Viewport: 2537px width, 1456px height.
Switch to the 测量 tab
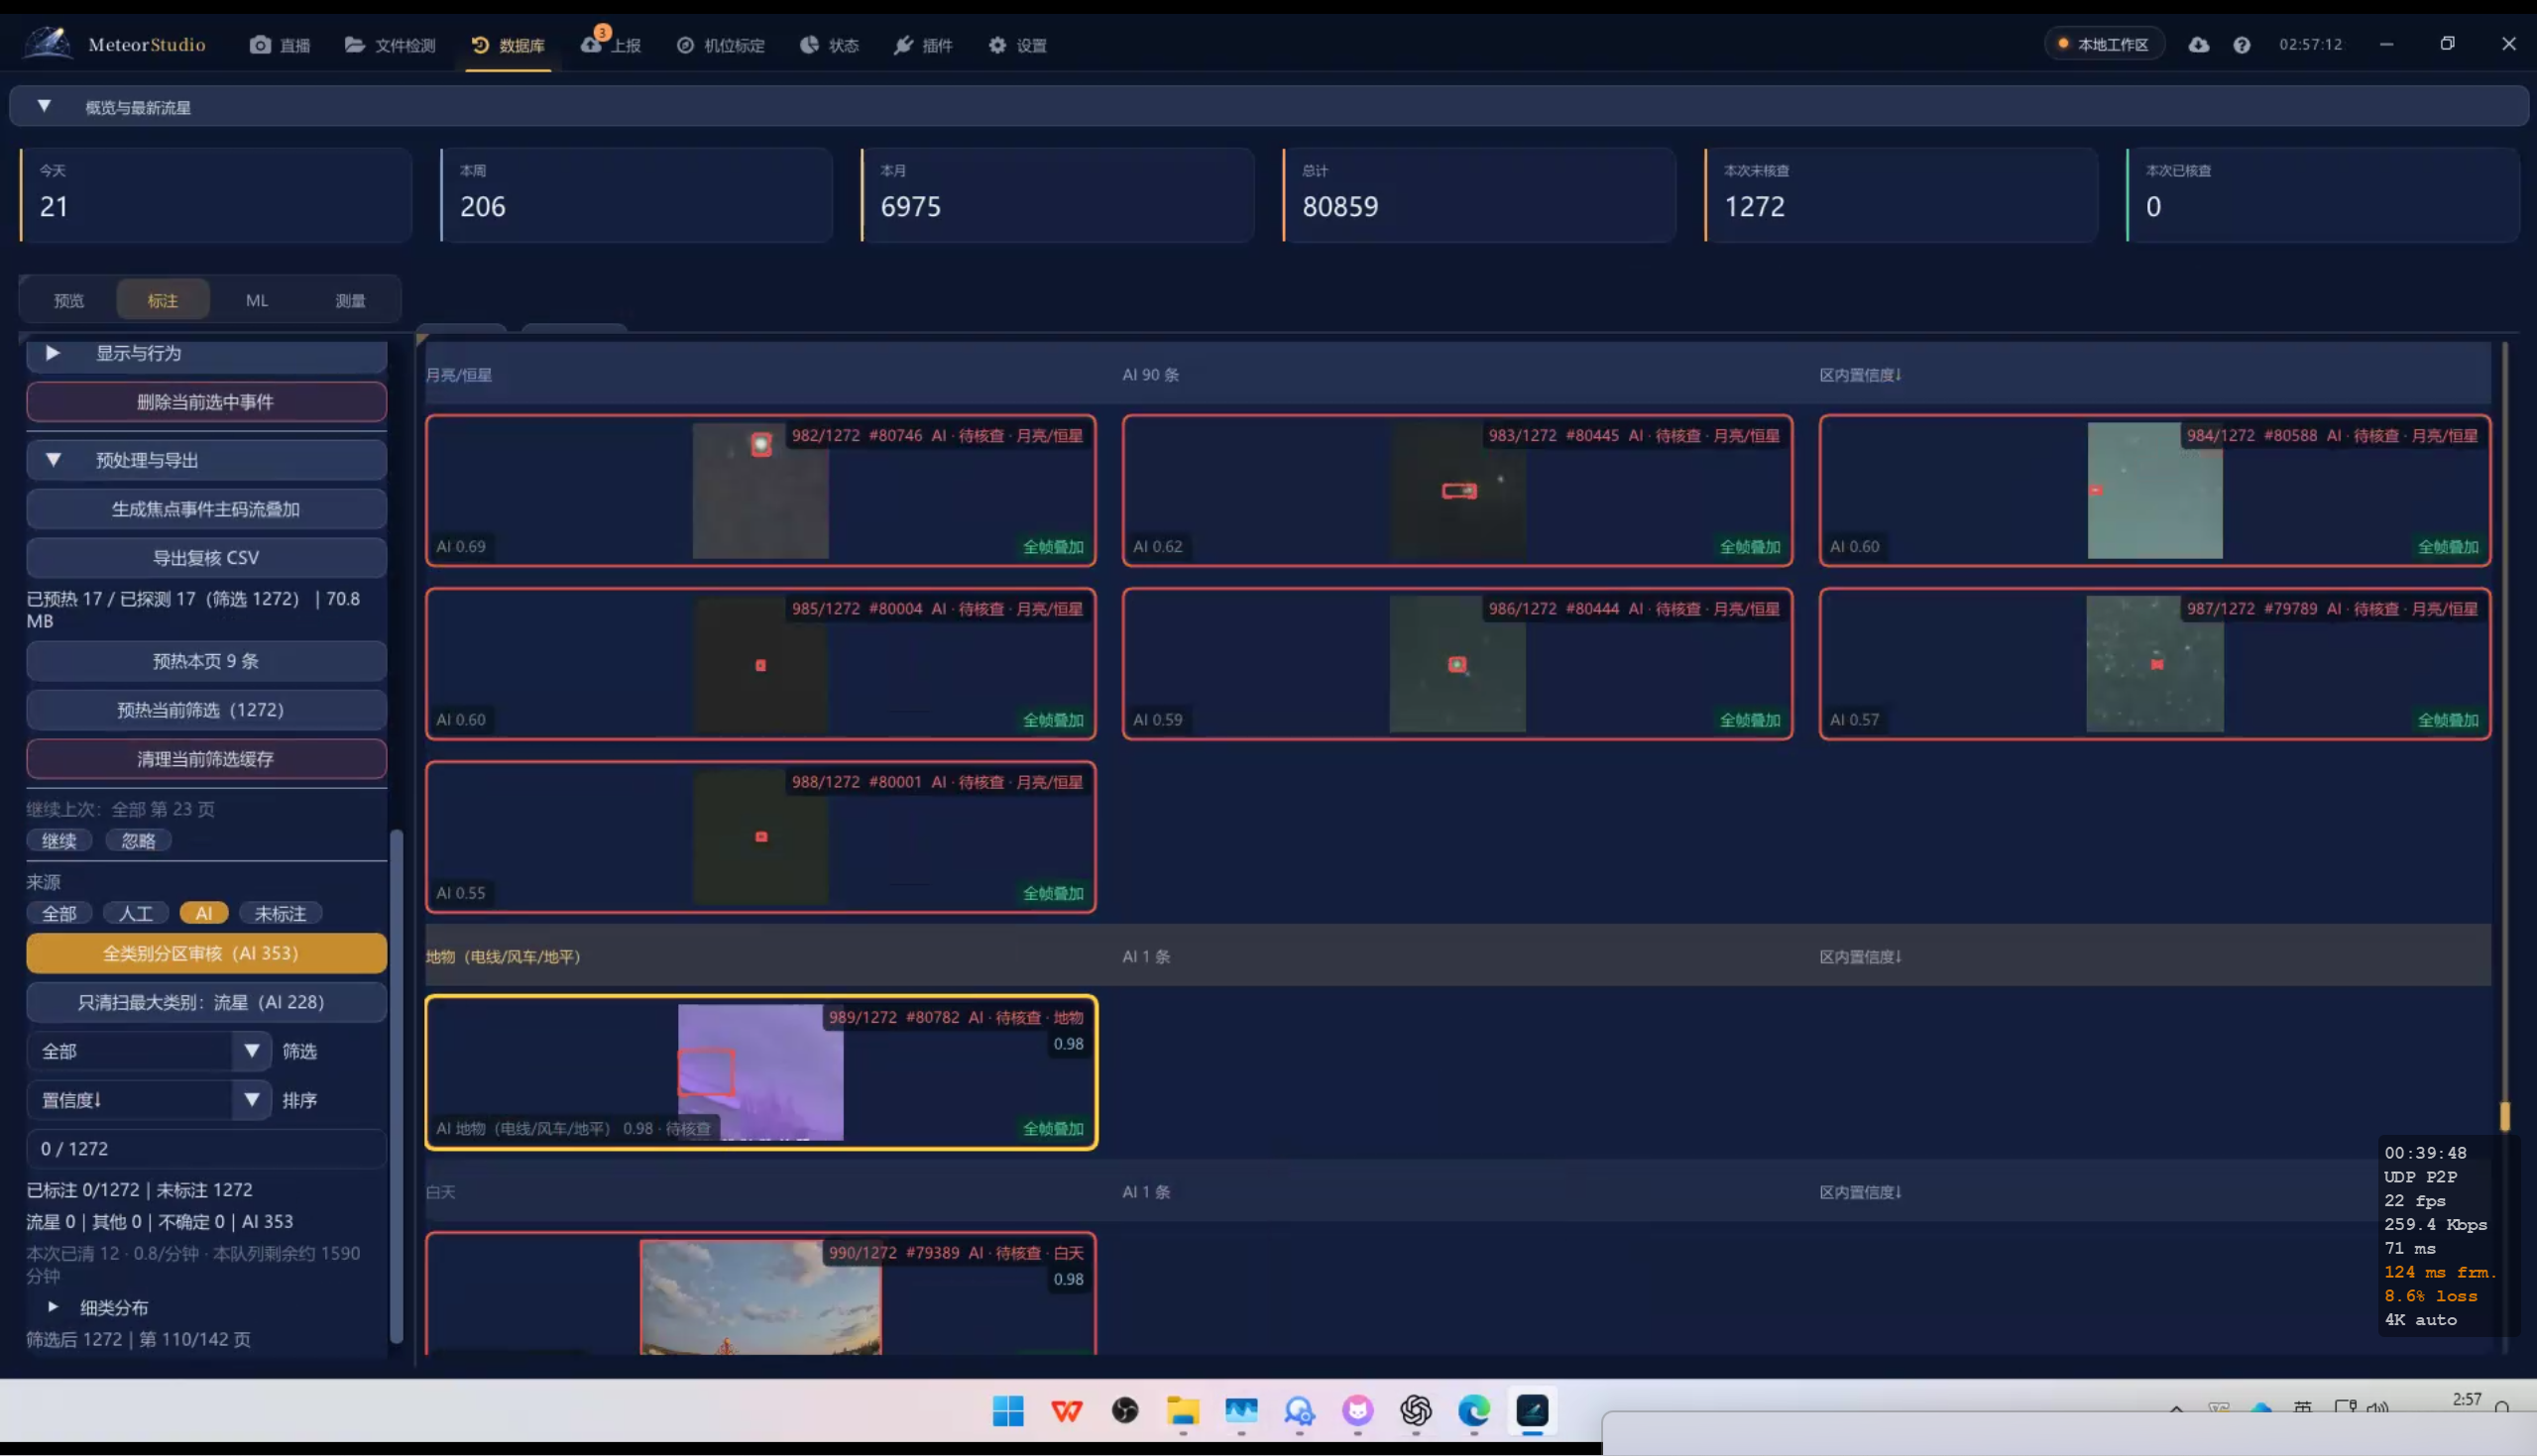click(x=350, y=300)
